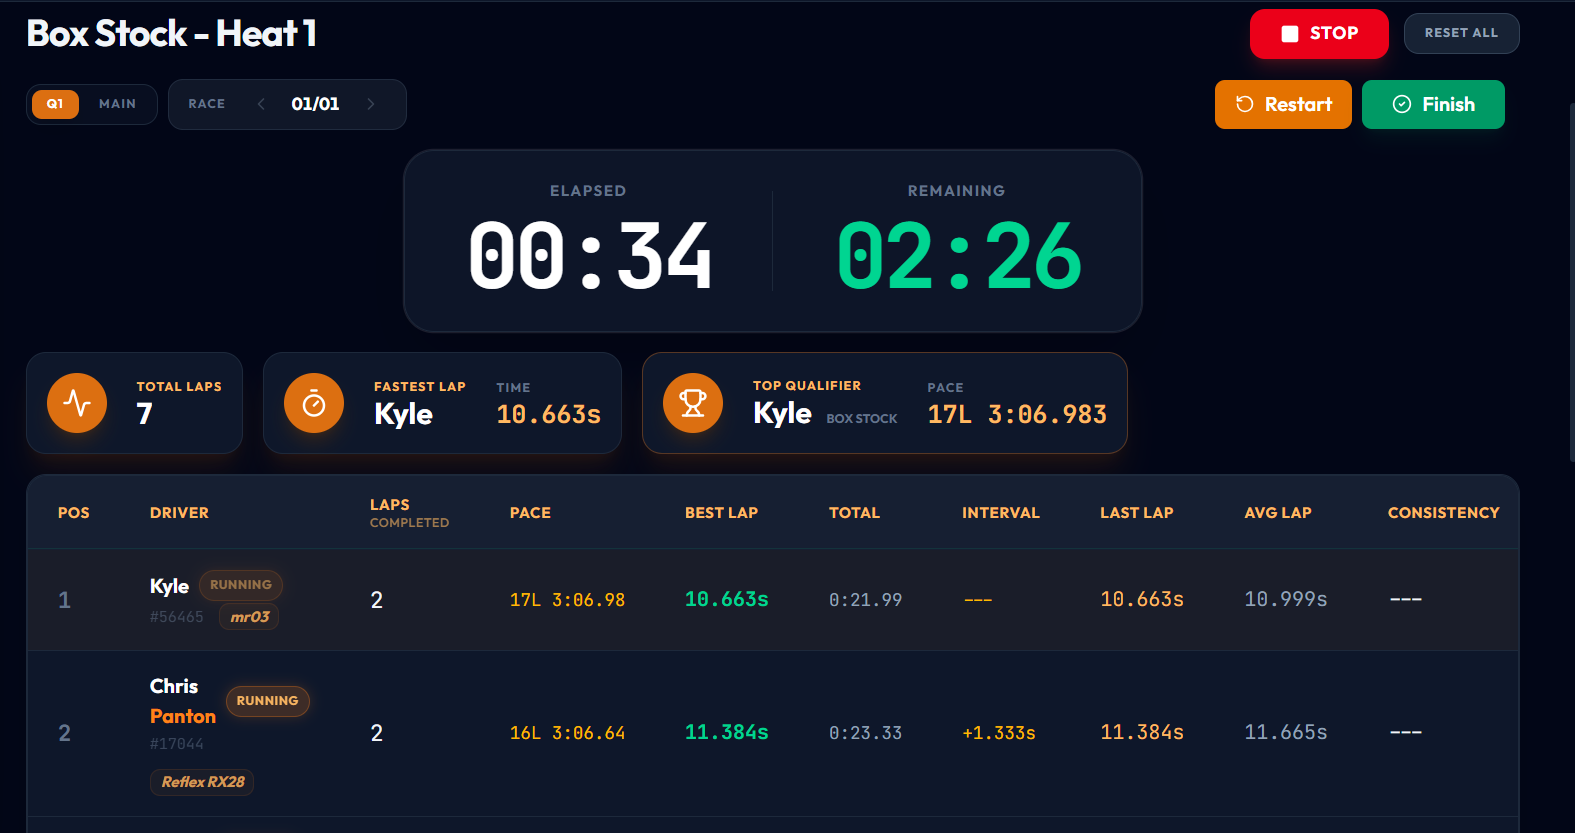
Task: Click the fastest lap stopwatch icon
Action: (314, 403)
